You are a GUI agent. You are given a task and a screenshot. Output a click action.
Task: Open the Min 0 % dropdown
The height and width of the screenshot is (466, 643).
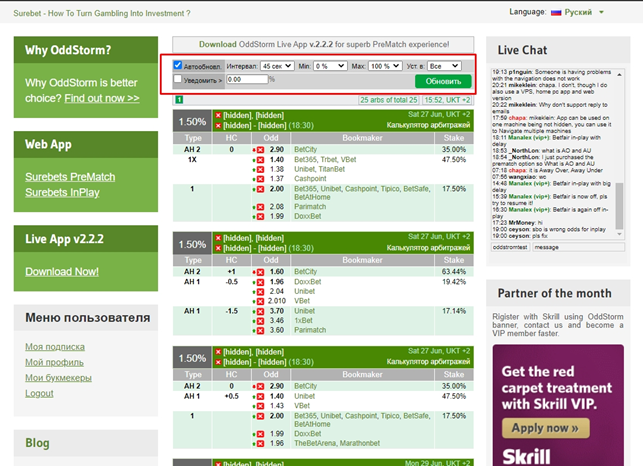(329, 66)
